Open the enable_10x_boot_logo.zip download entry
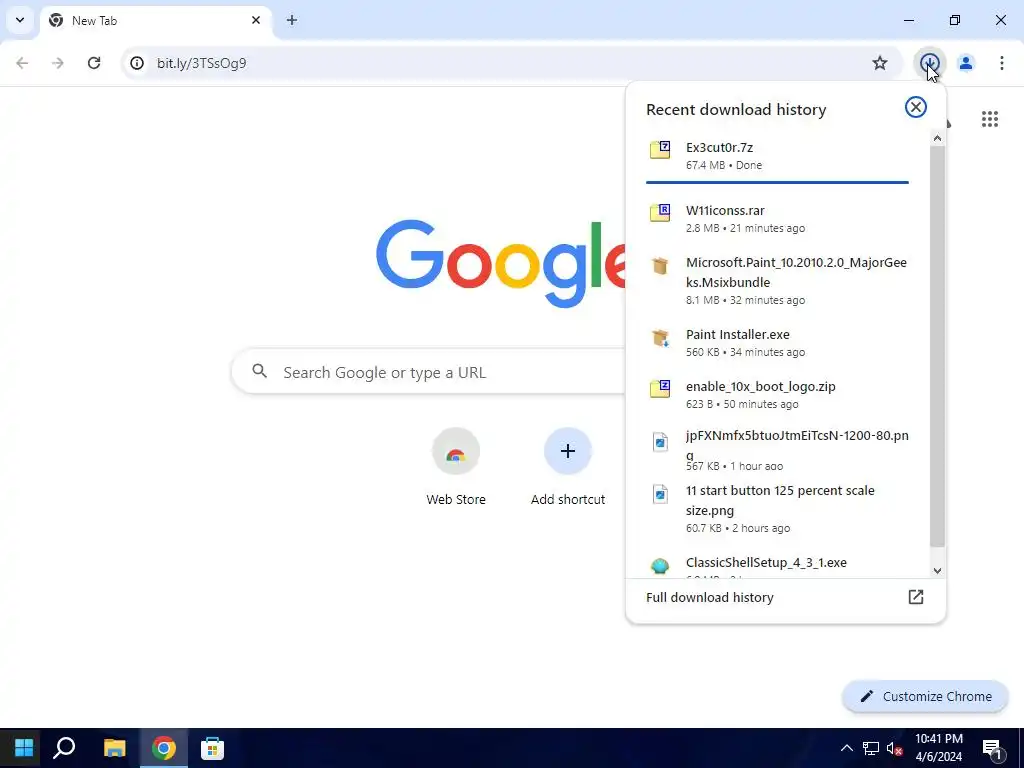This screenshot has width=1024, height=768. pyautogui.click(x=777, y=394)
